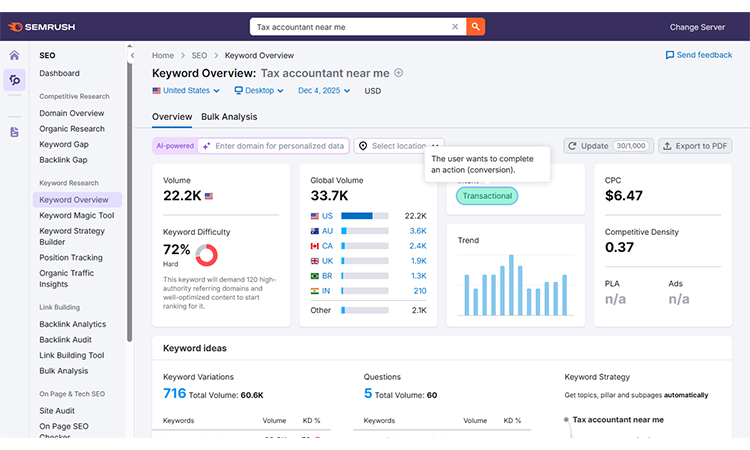The image size is (750, 450).
Task: Open the reports document icon in left rail
Action: (x=14, y=132)
